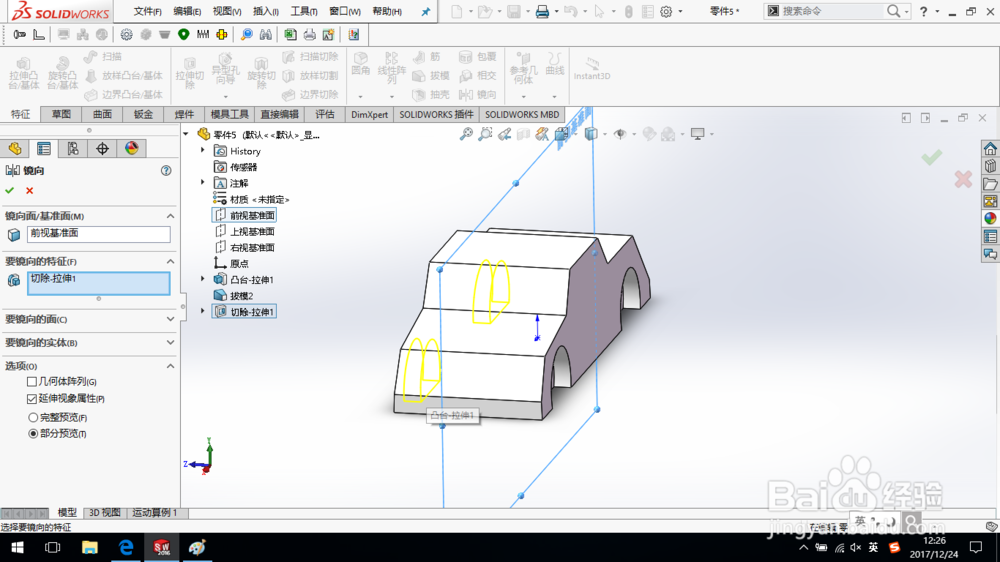Select 右视基准面 in feature tree

pos(245,248)
